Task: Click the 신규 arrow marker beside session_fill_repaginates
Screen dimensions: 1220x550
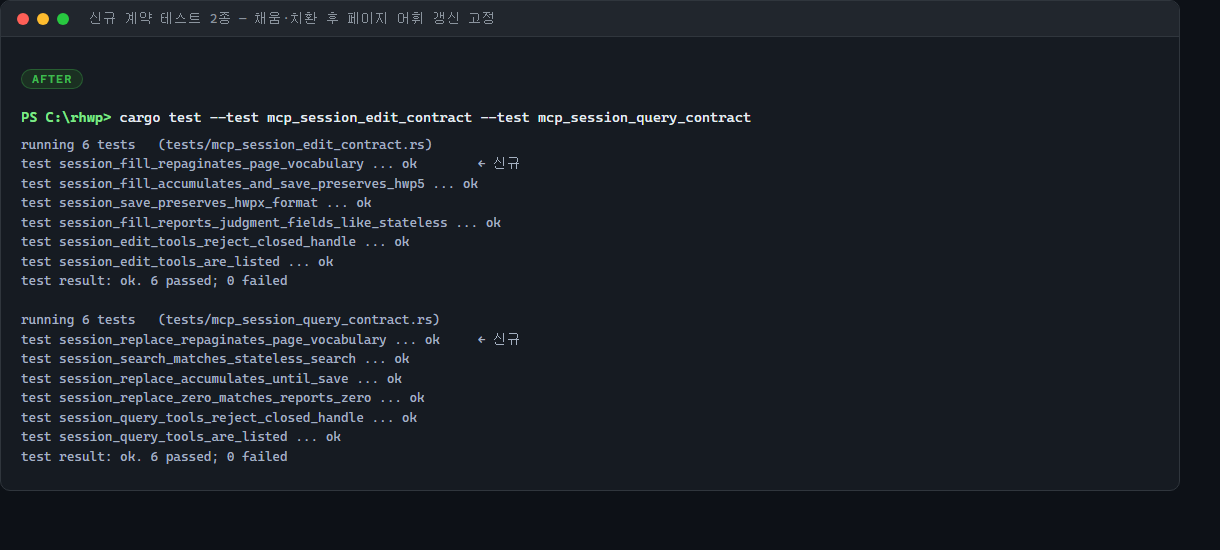Action: (x=498, y=164)
